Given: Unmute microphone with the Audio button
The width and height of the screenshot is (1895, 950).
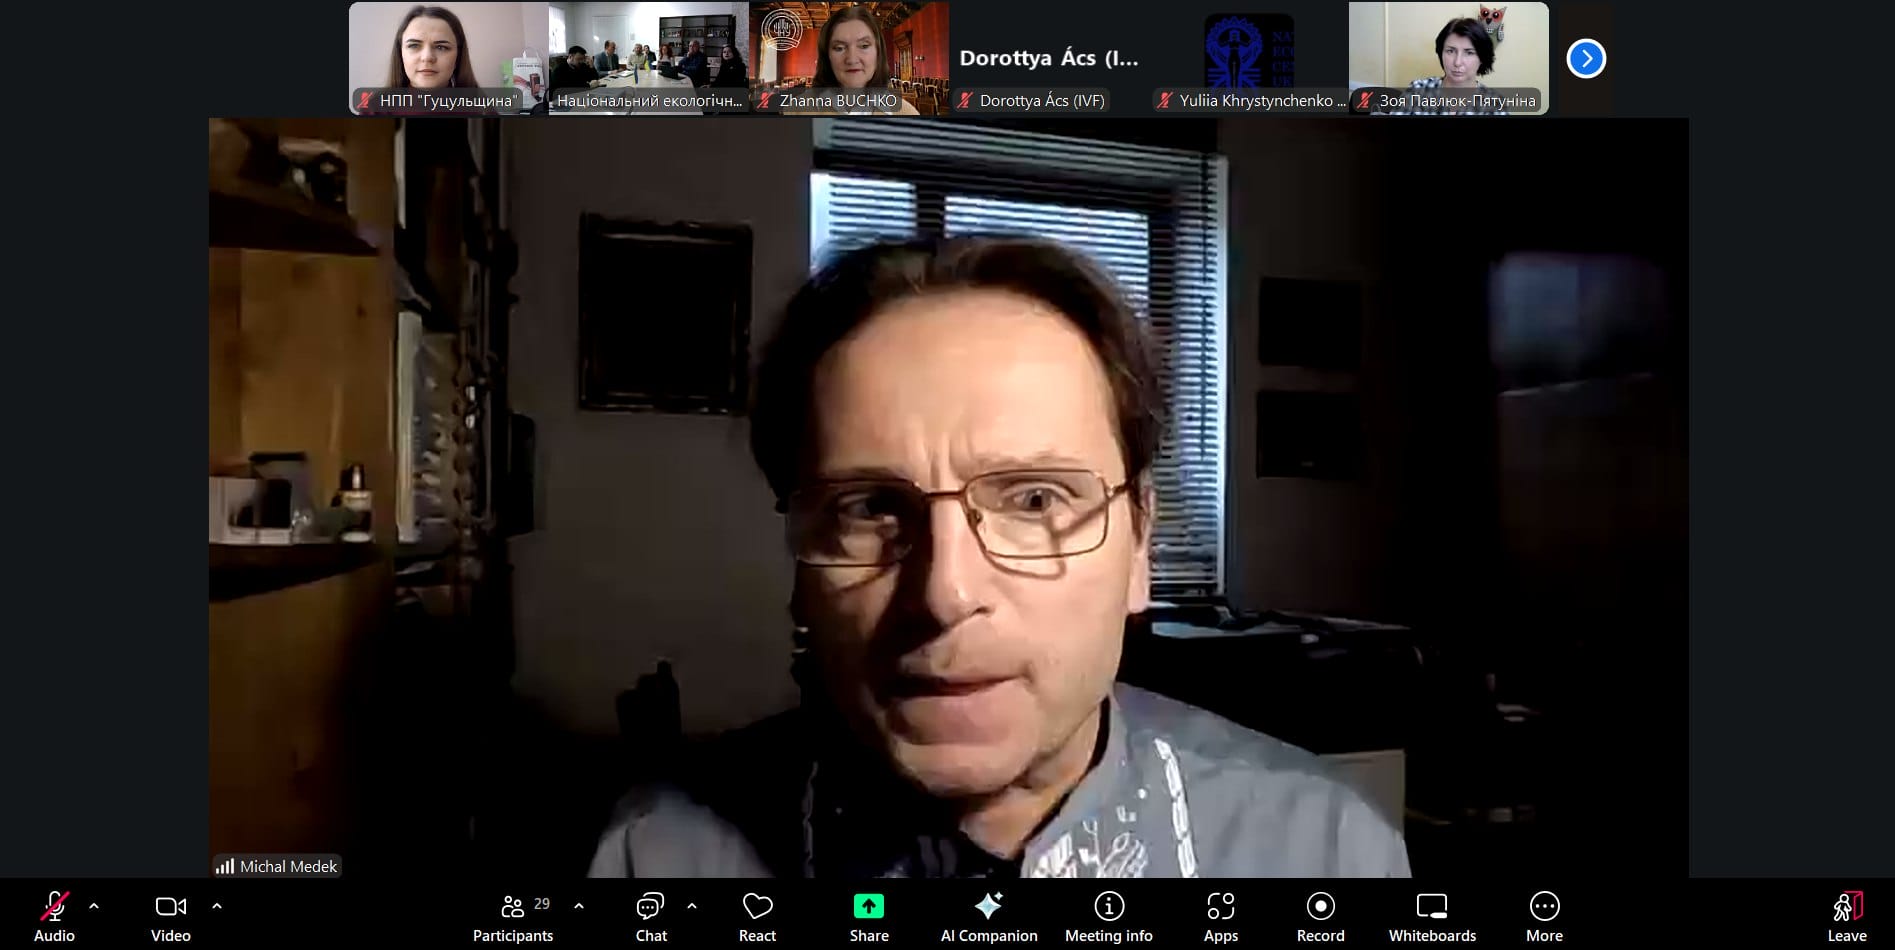Looking at the screenshot, I should pos(54,916).
